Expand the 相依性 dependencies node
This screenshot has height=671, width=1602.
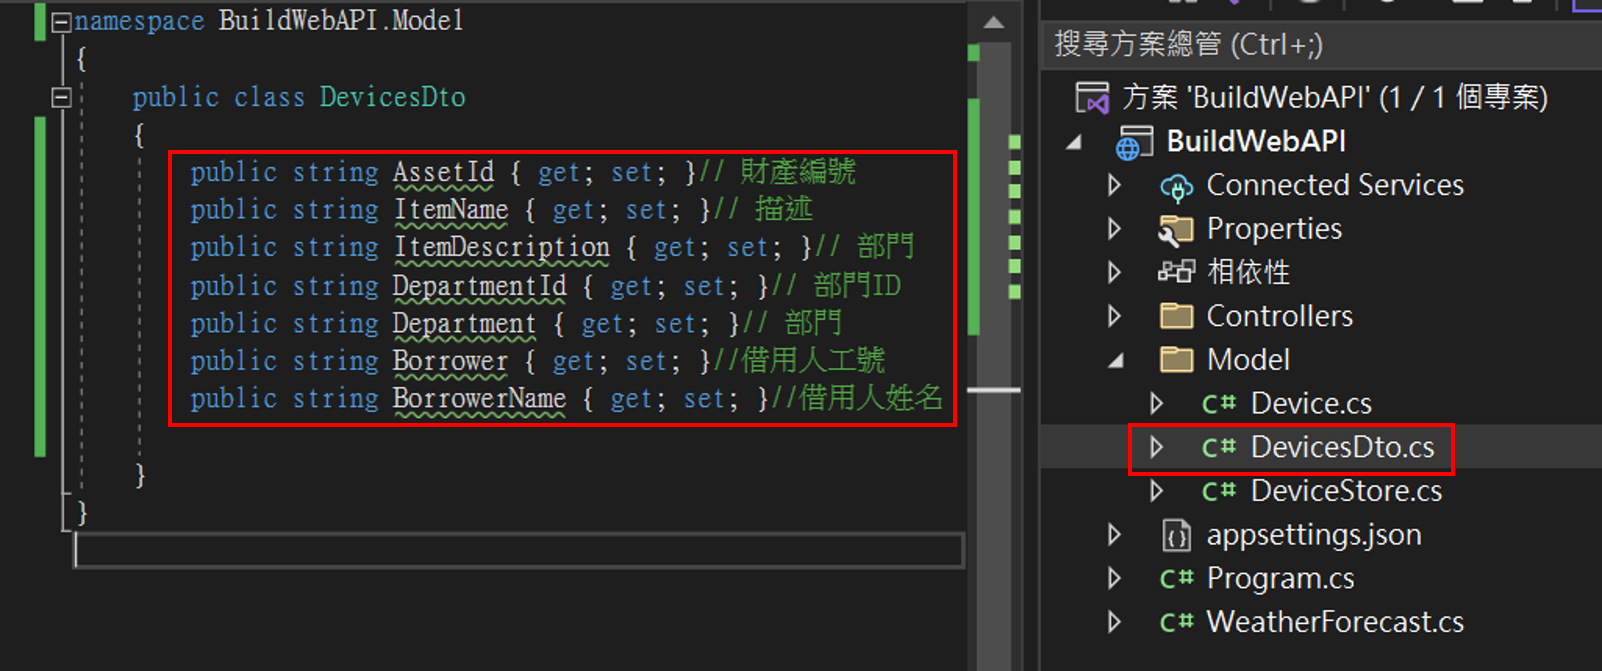(x=1115, y=272)
